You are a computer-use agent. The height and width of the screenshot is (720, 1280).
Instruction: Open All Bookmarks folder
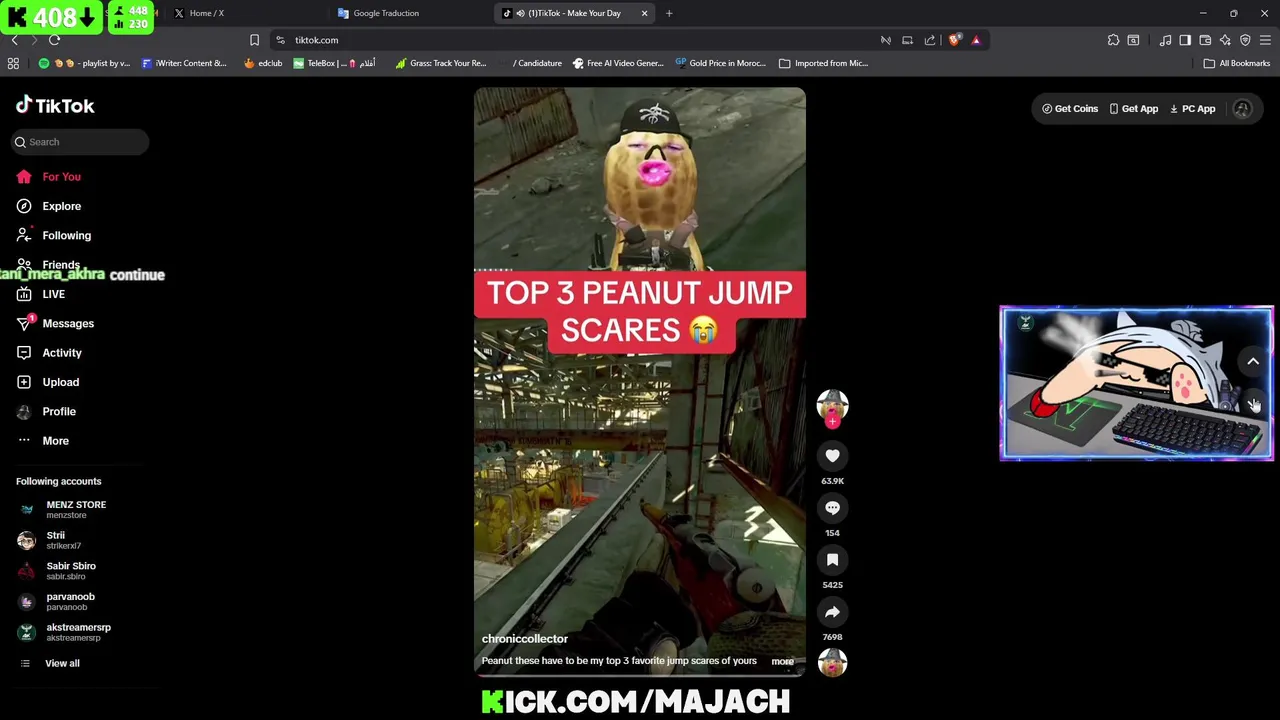(1237, 63)
